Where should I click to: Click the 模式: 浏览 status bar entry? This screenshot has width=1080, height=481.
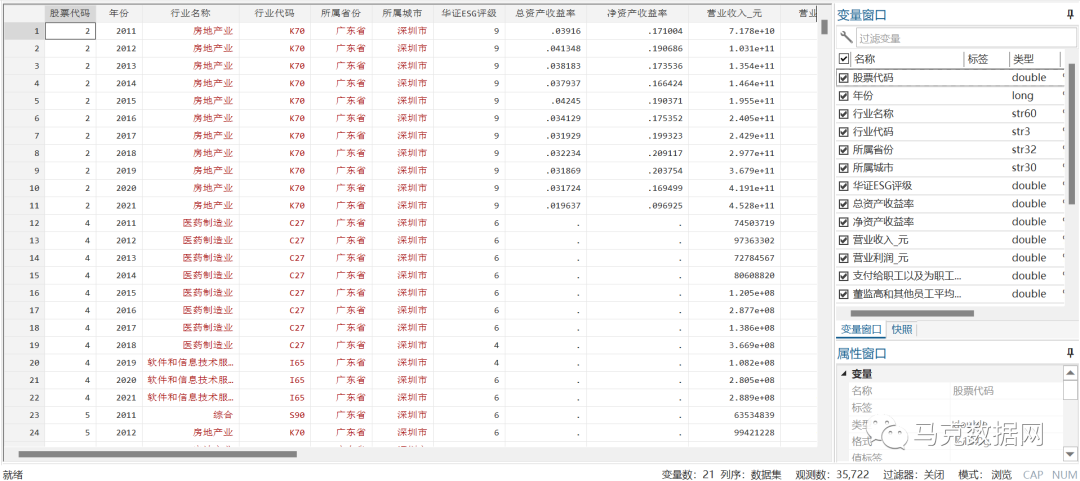985,475
